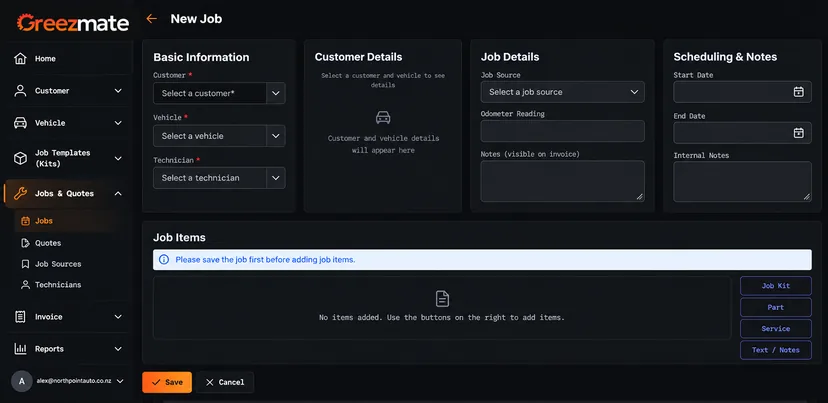Expand the Reports sidebar menu chevron
This screenshot has width=828, height=403.
click(118, 349)
